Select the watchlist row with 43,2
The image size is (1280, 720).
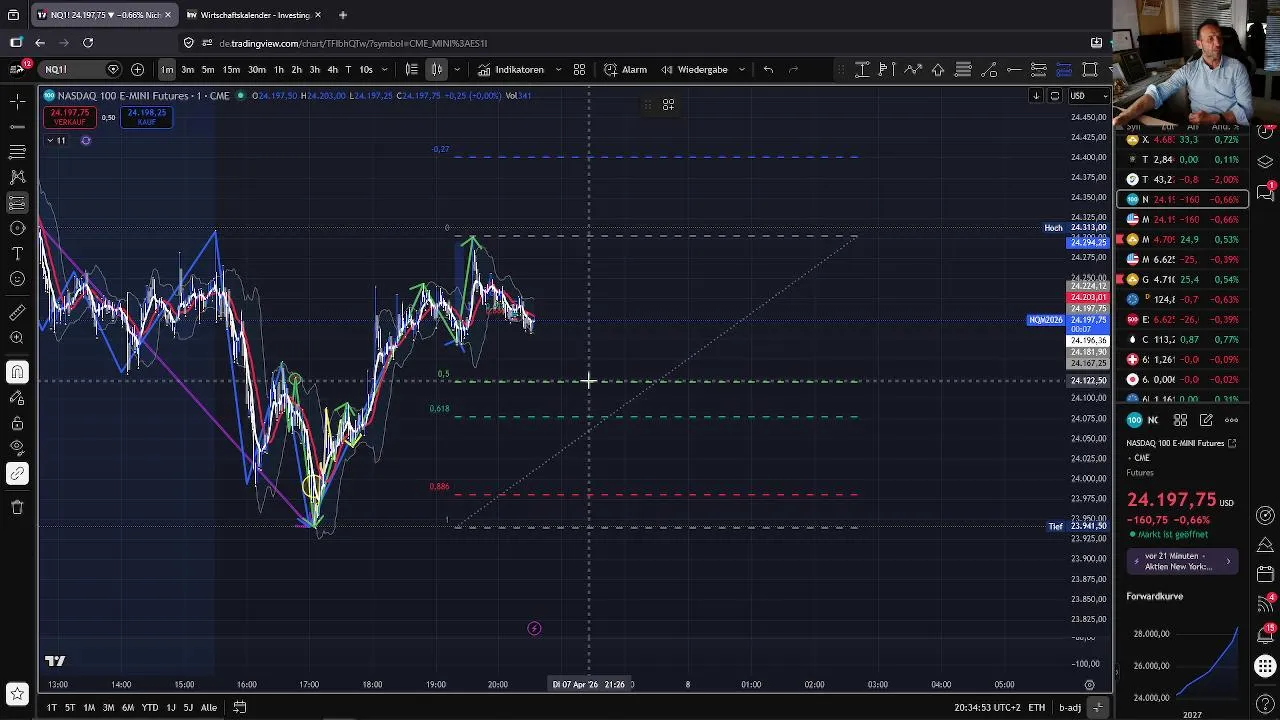[1182, 179]
